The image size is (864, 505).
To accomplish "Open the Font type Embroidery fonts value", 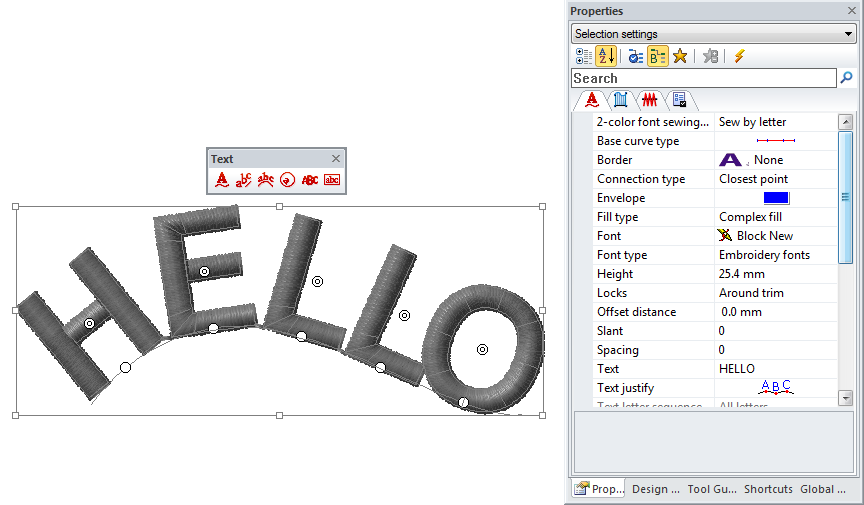I will coord(776,255).
